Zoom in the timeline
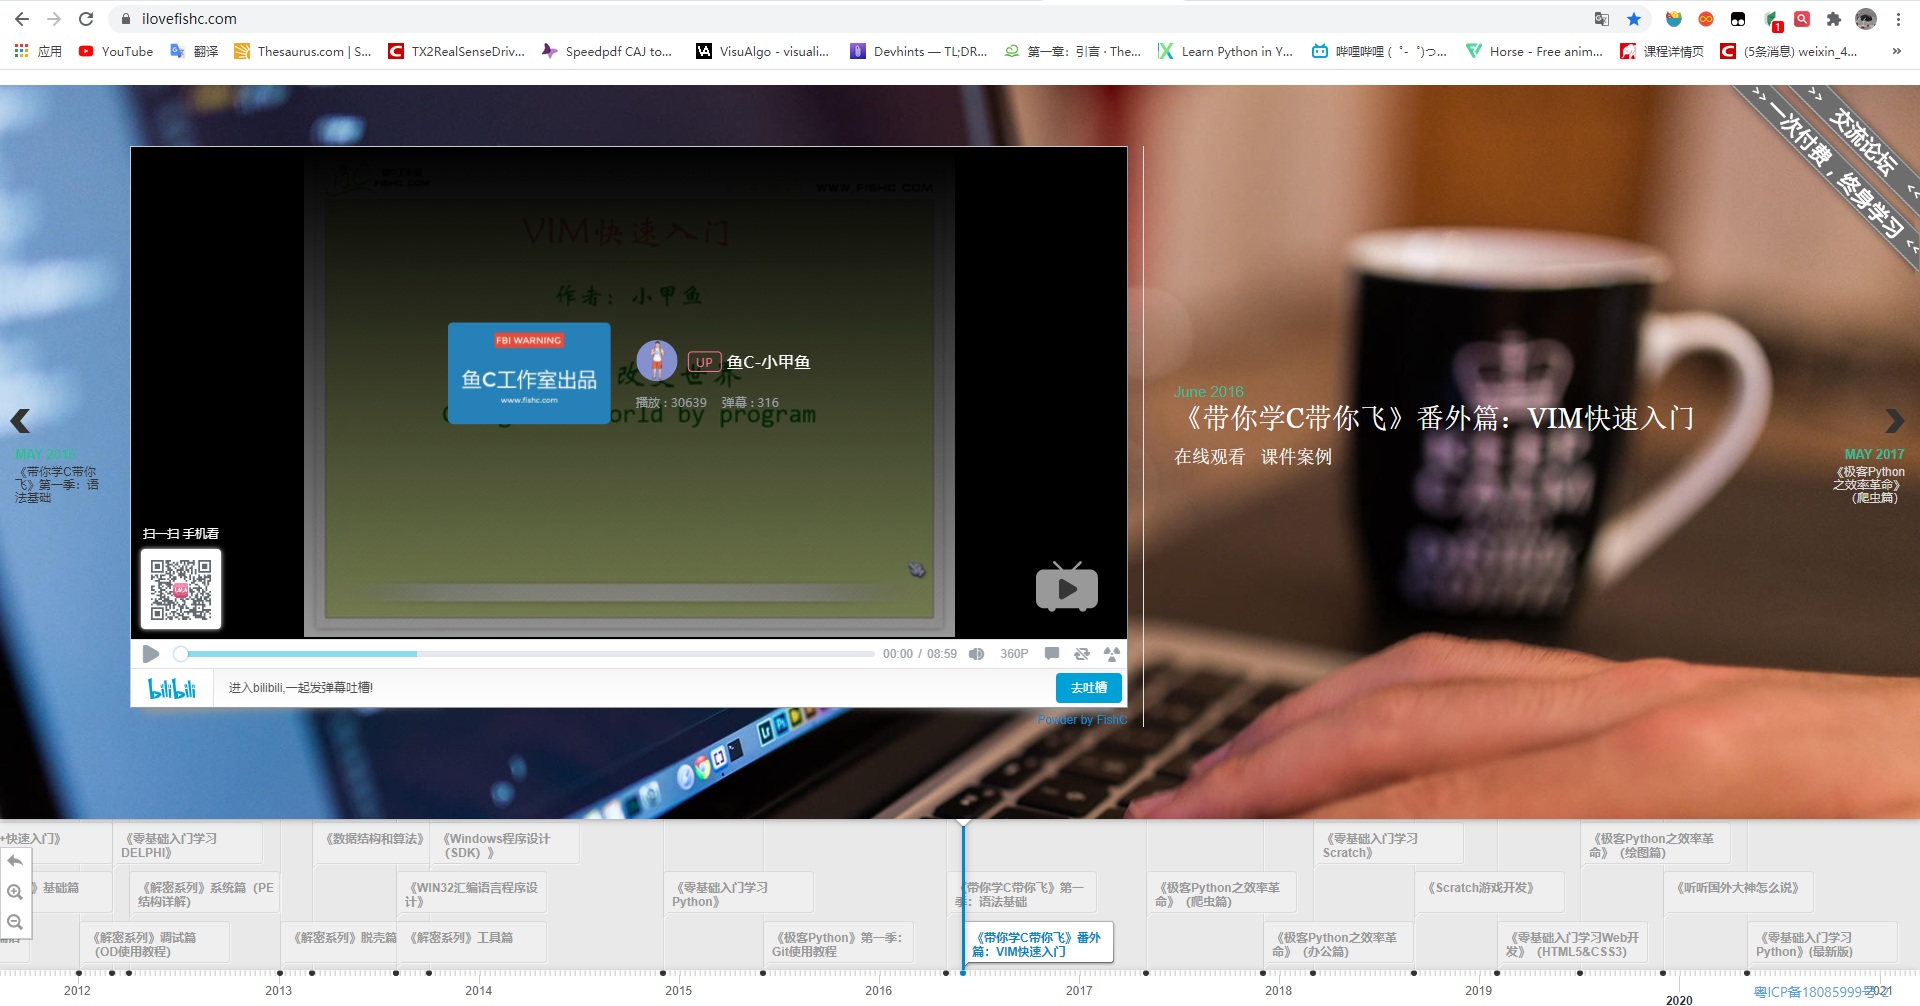Screen dimensions: 1920x1006 (15, 892)
